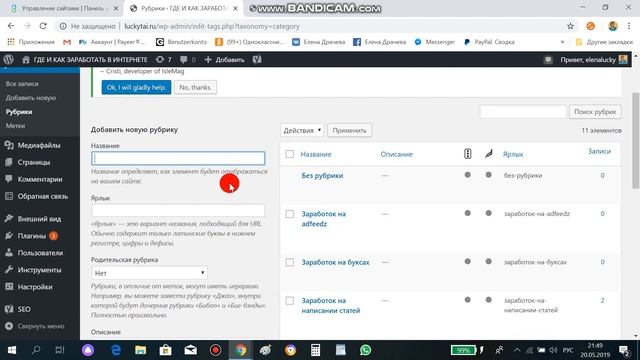Focus the Название input field
This screenshot has width=640, height=360.
(178, 158)
